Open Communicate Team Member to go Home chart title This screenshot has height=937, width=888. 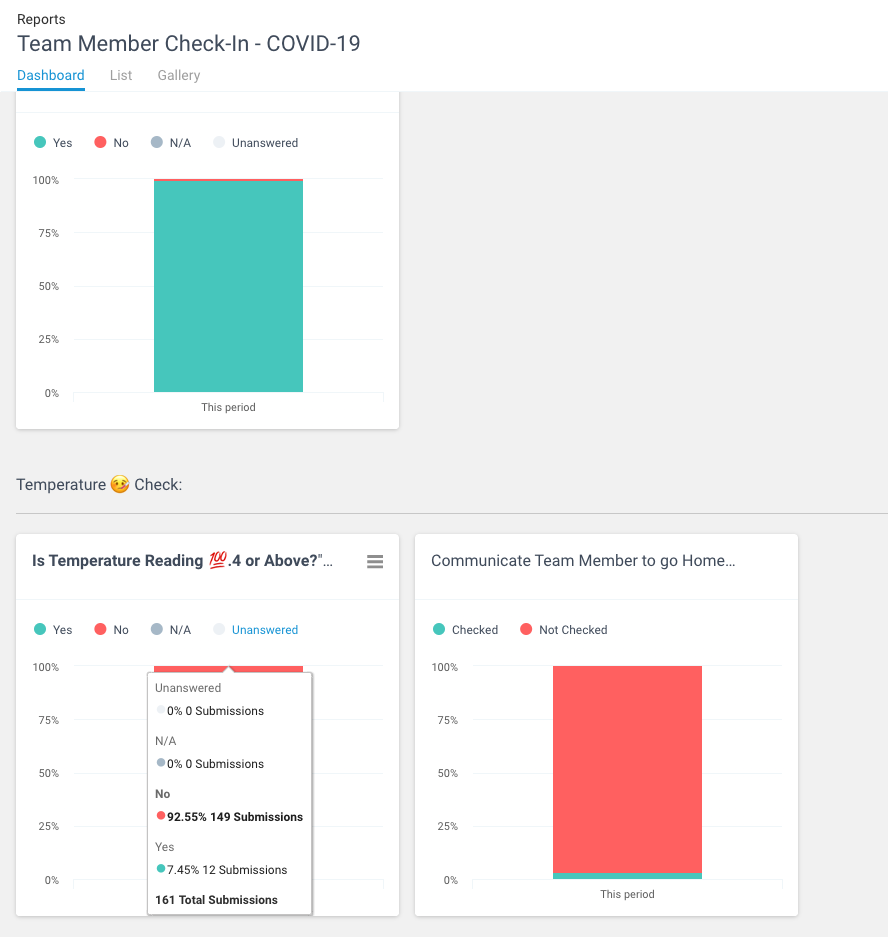(x=583, y=561)
